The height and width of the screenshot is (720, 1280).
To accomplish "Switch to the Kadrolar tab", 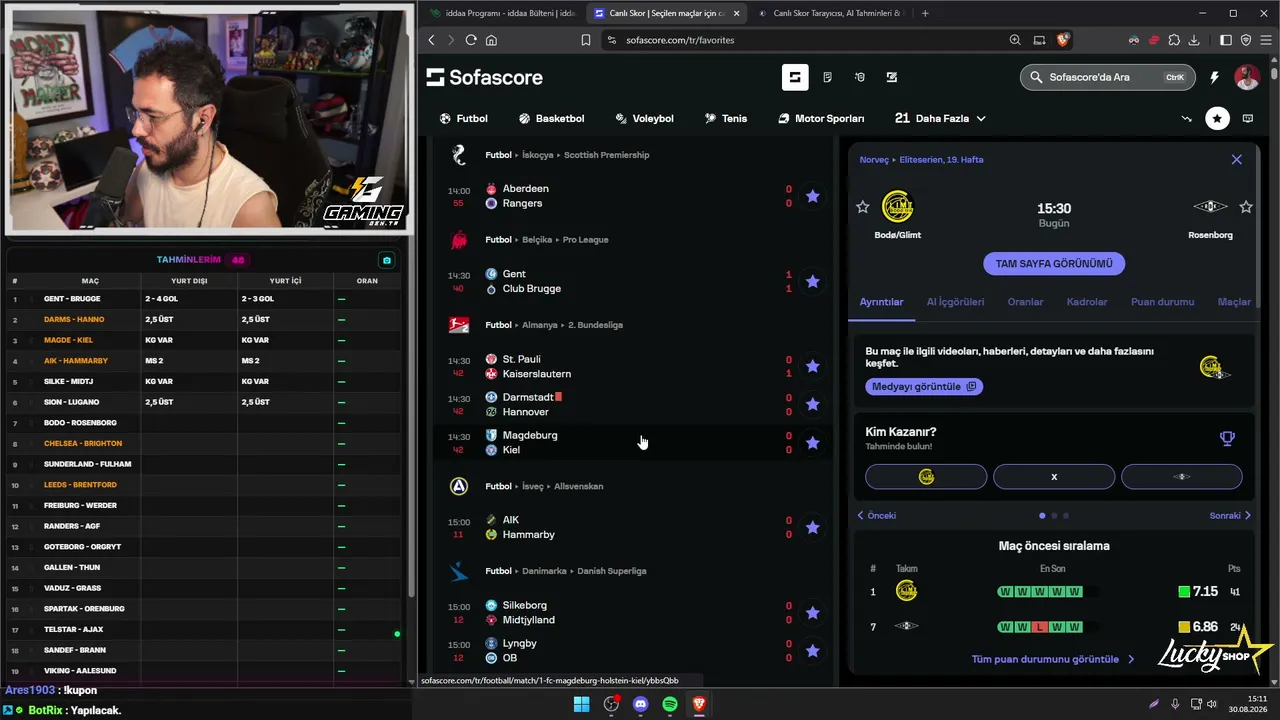I will point(1087,302).
